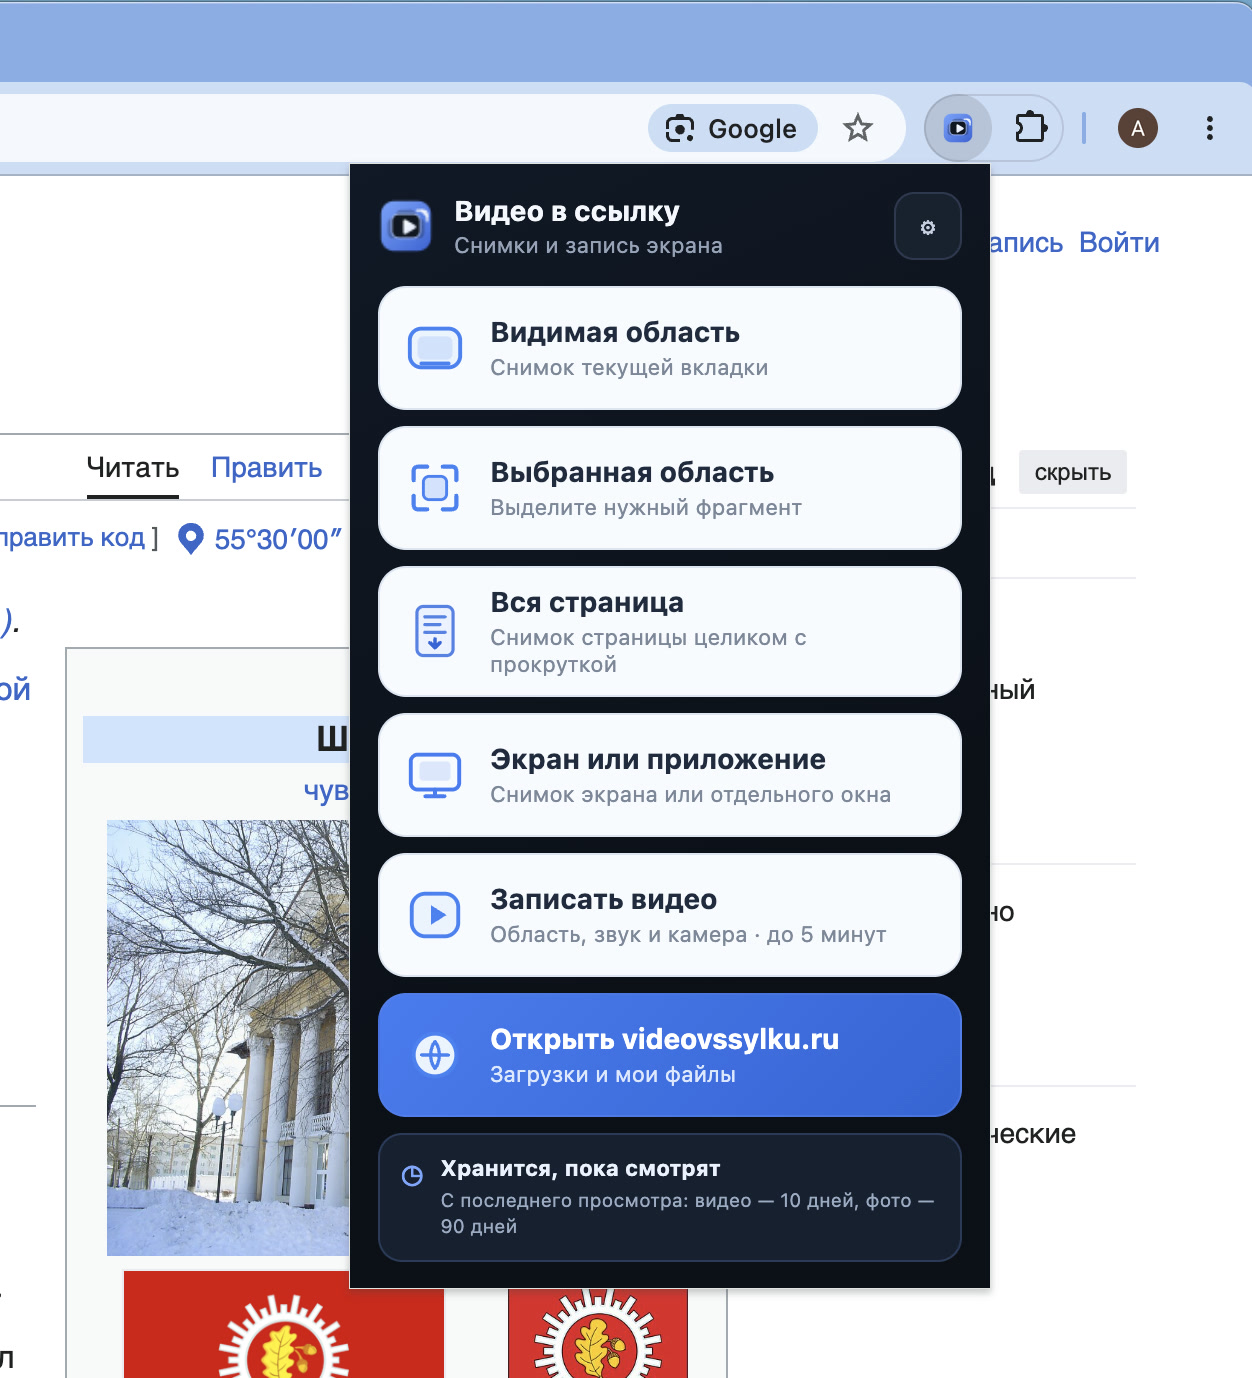This screenshot has width=1252, height=1378.
Task: Click the Google Lens search chip
Action: pos(732,128)
